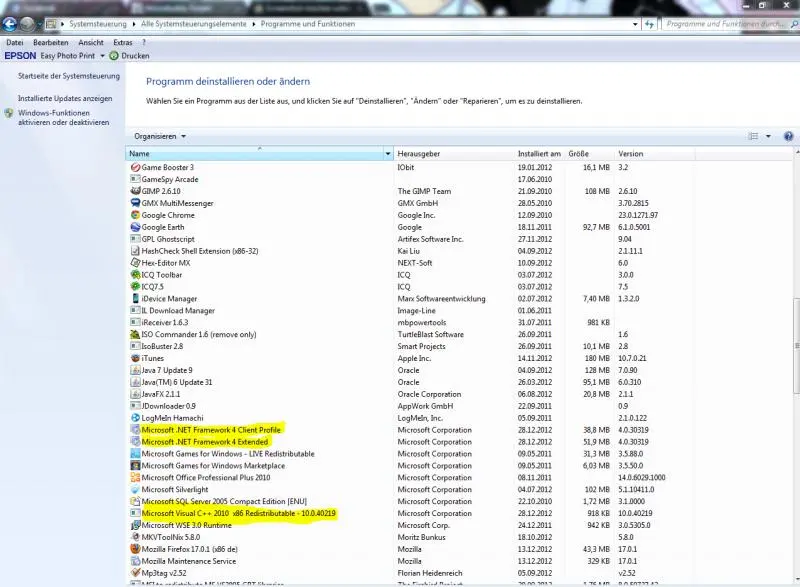This screenshot has height=587, width=800.
Task: Open the Ansicht menu
Action: [91, 42]
